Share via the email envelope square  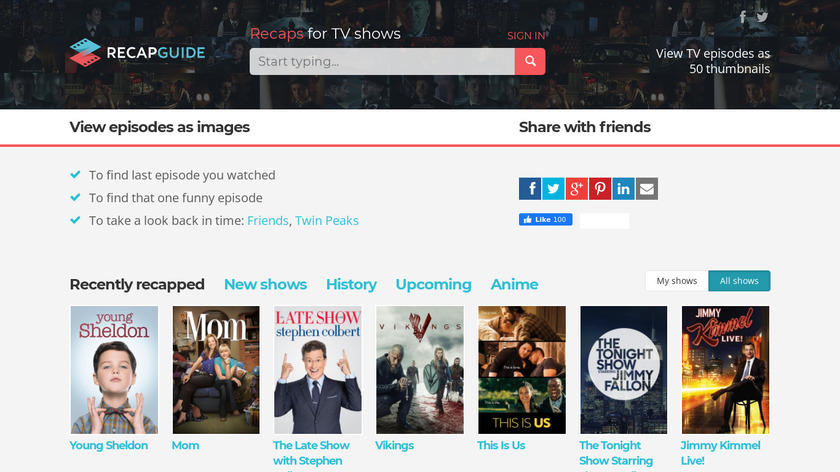tap(647, 189)
